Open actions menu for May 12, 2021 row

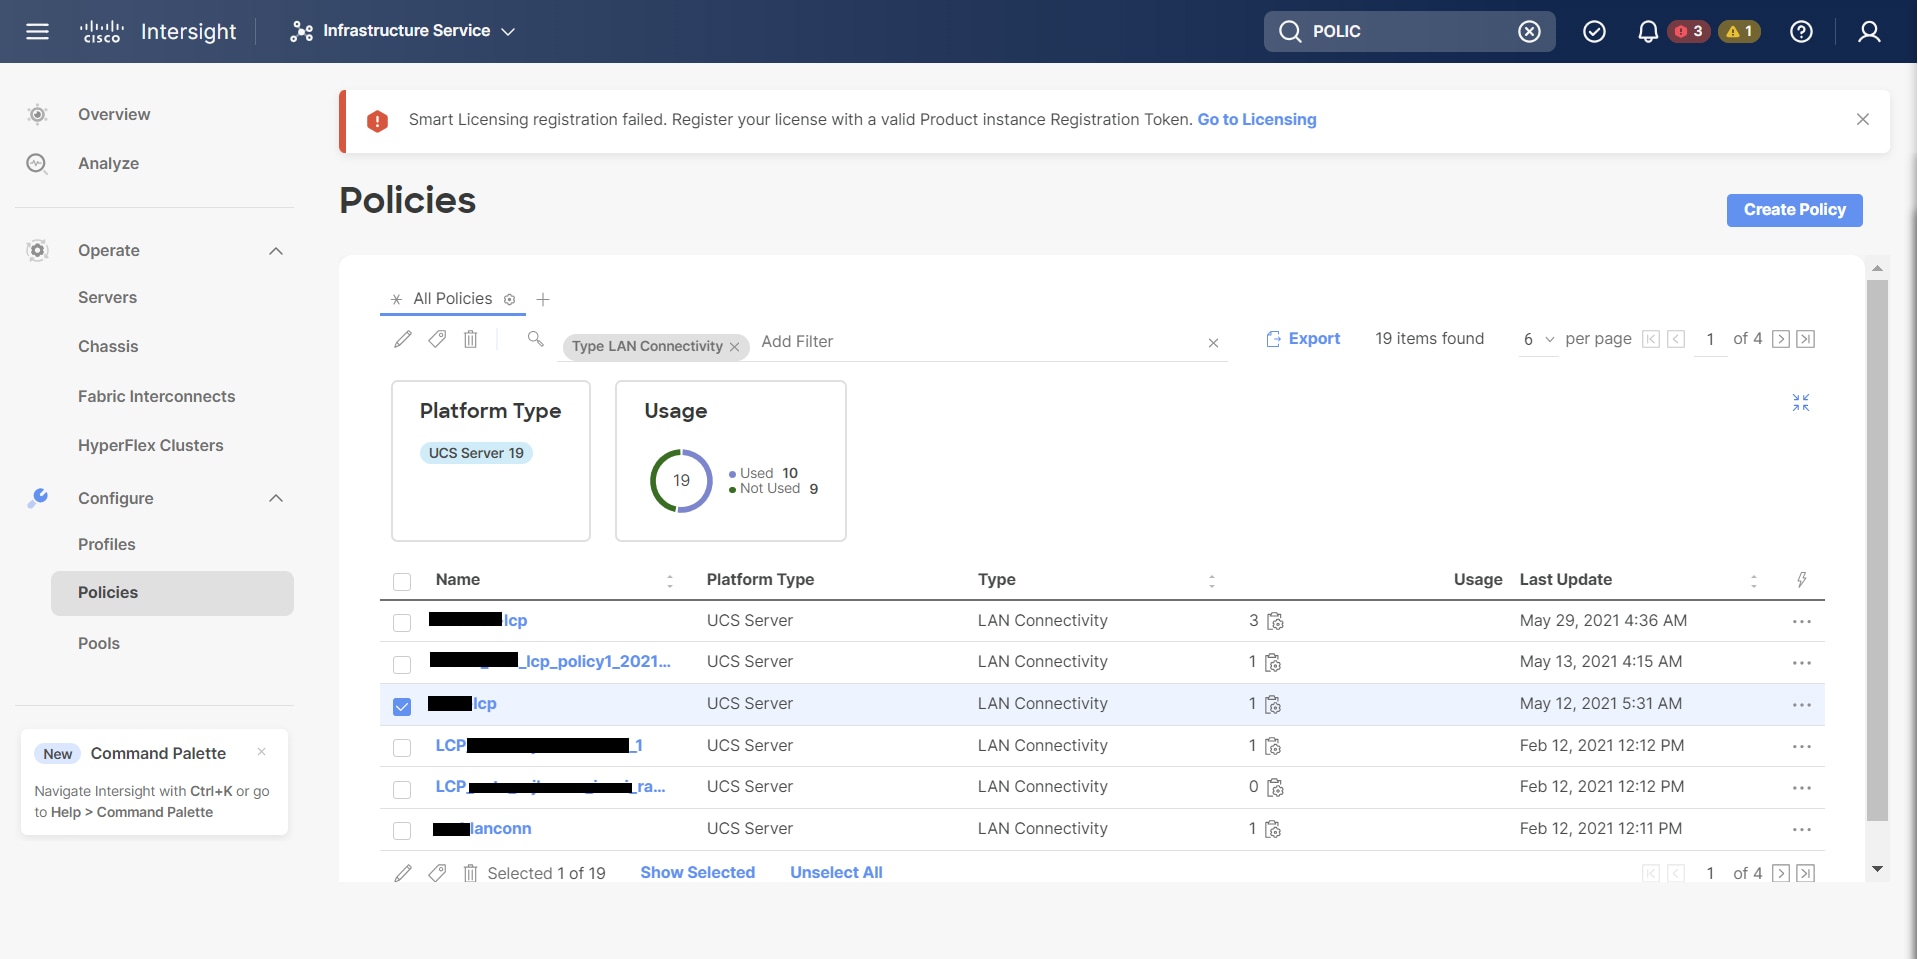click(x=1802, y=704)
